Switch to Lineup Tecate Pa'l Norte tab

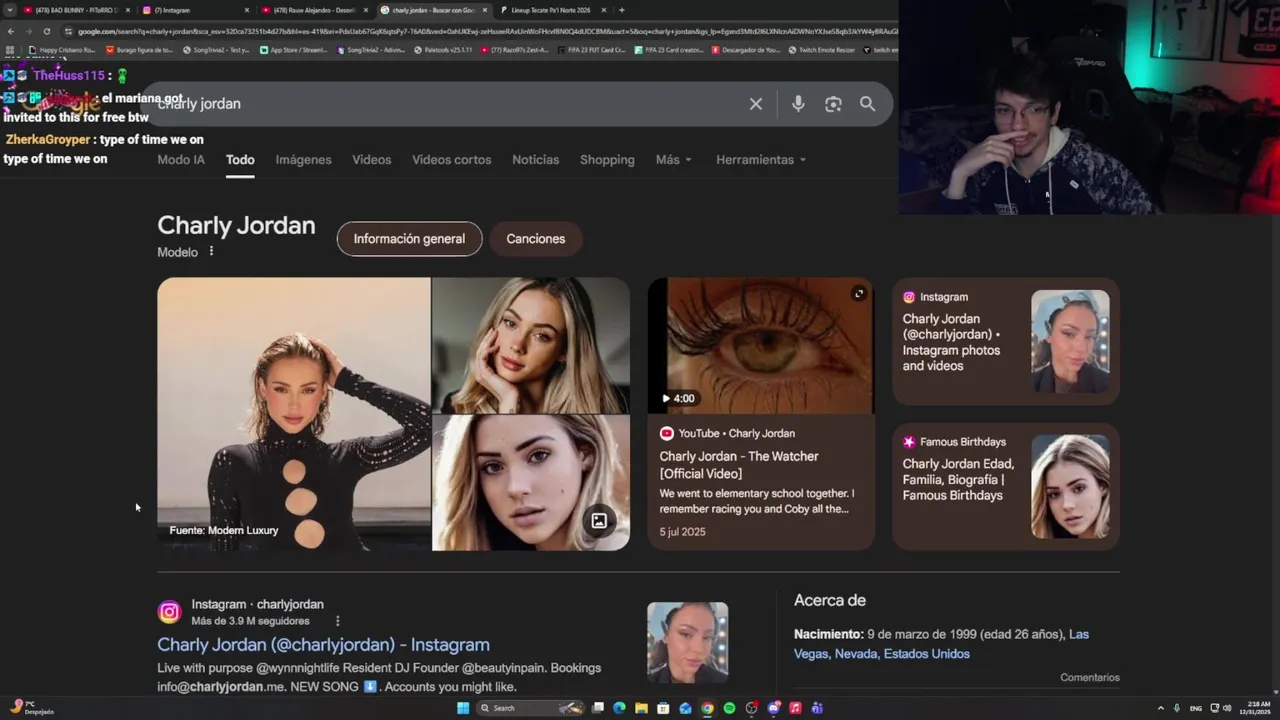click(x=553, y=10)
